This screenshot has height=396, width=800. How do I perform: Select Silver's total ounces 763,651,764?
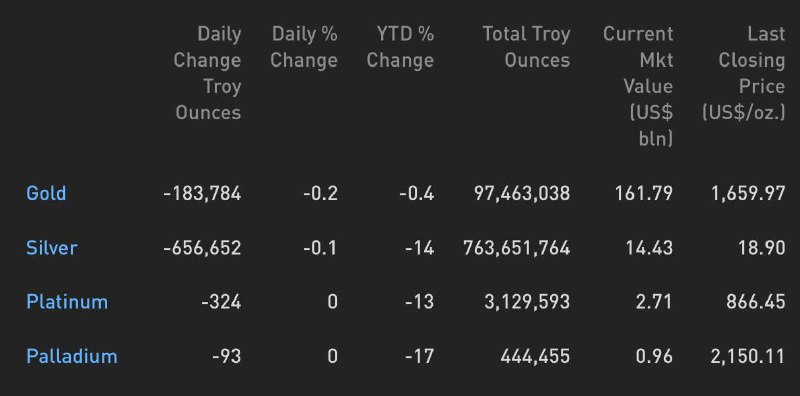(x=516, y=248)
